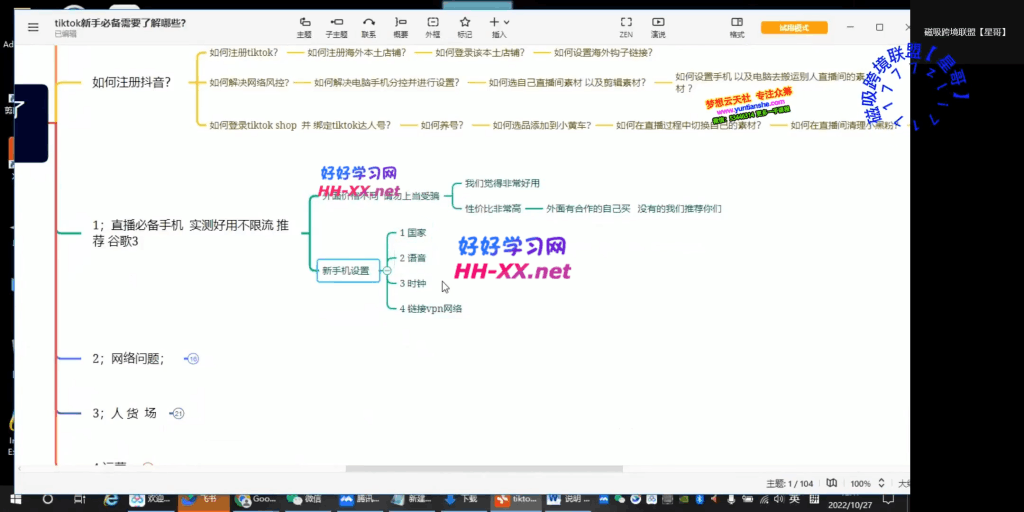Select the 如何注册抖音？ topic
This screenshot has height=512, width=1024.
(131, 82)
